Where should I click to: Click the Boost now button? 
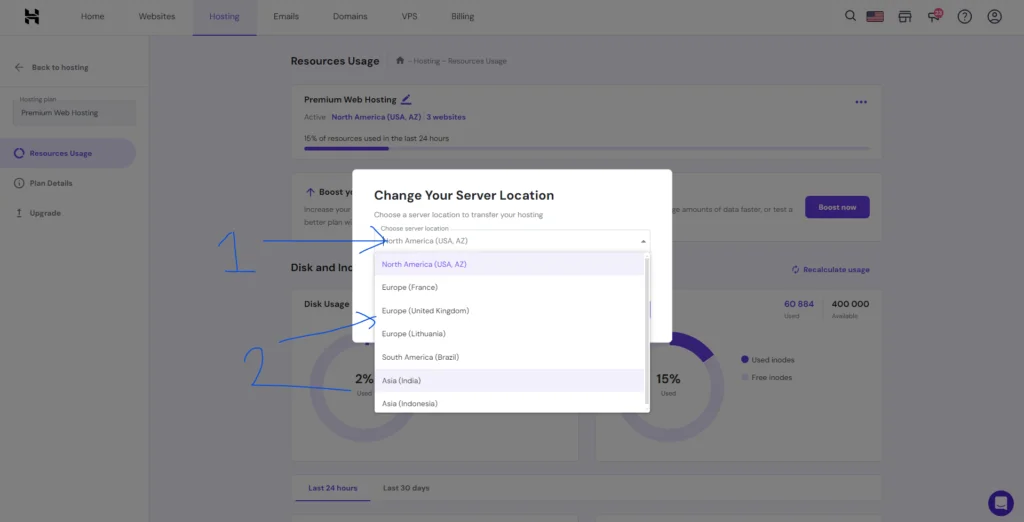point(837,207)
